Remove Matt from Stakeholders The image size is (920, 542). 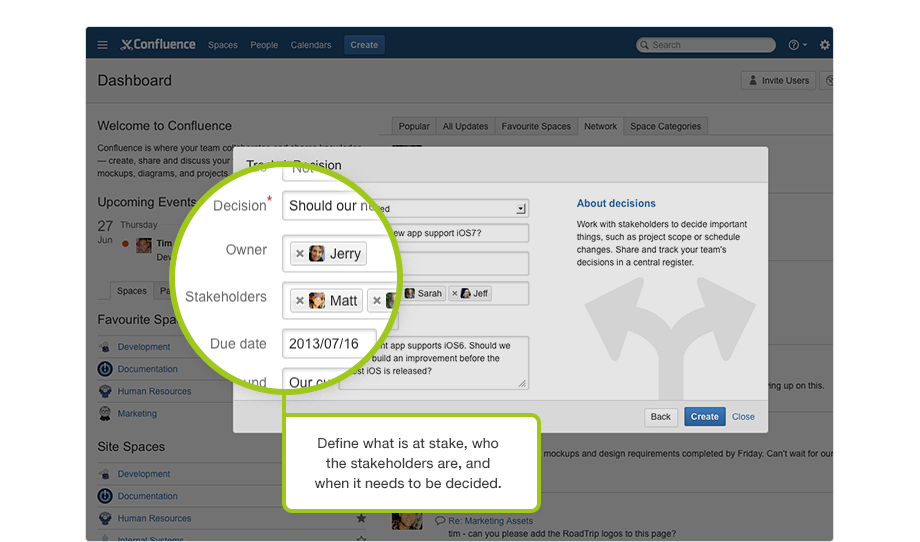tap(300, 301)
